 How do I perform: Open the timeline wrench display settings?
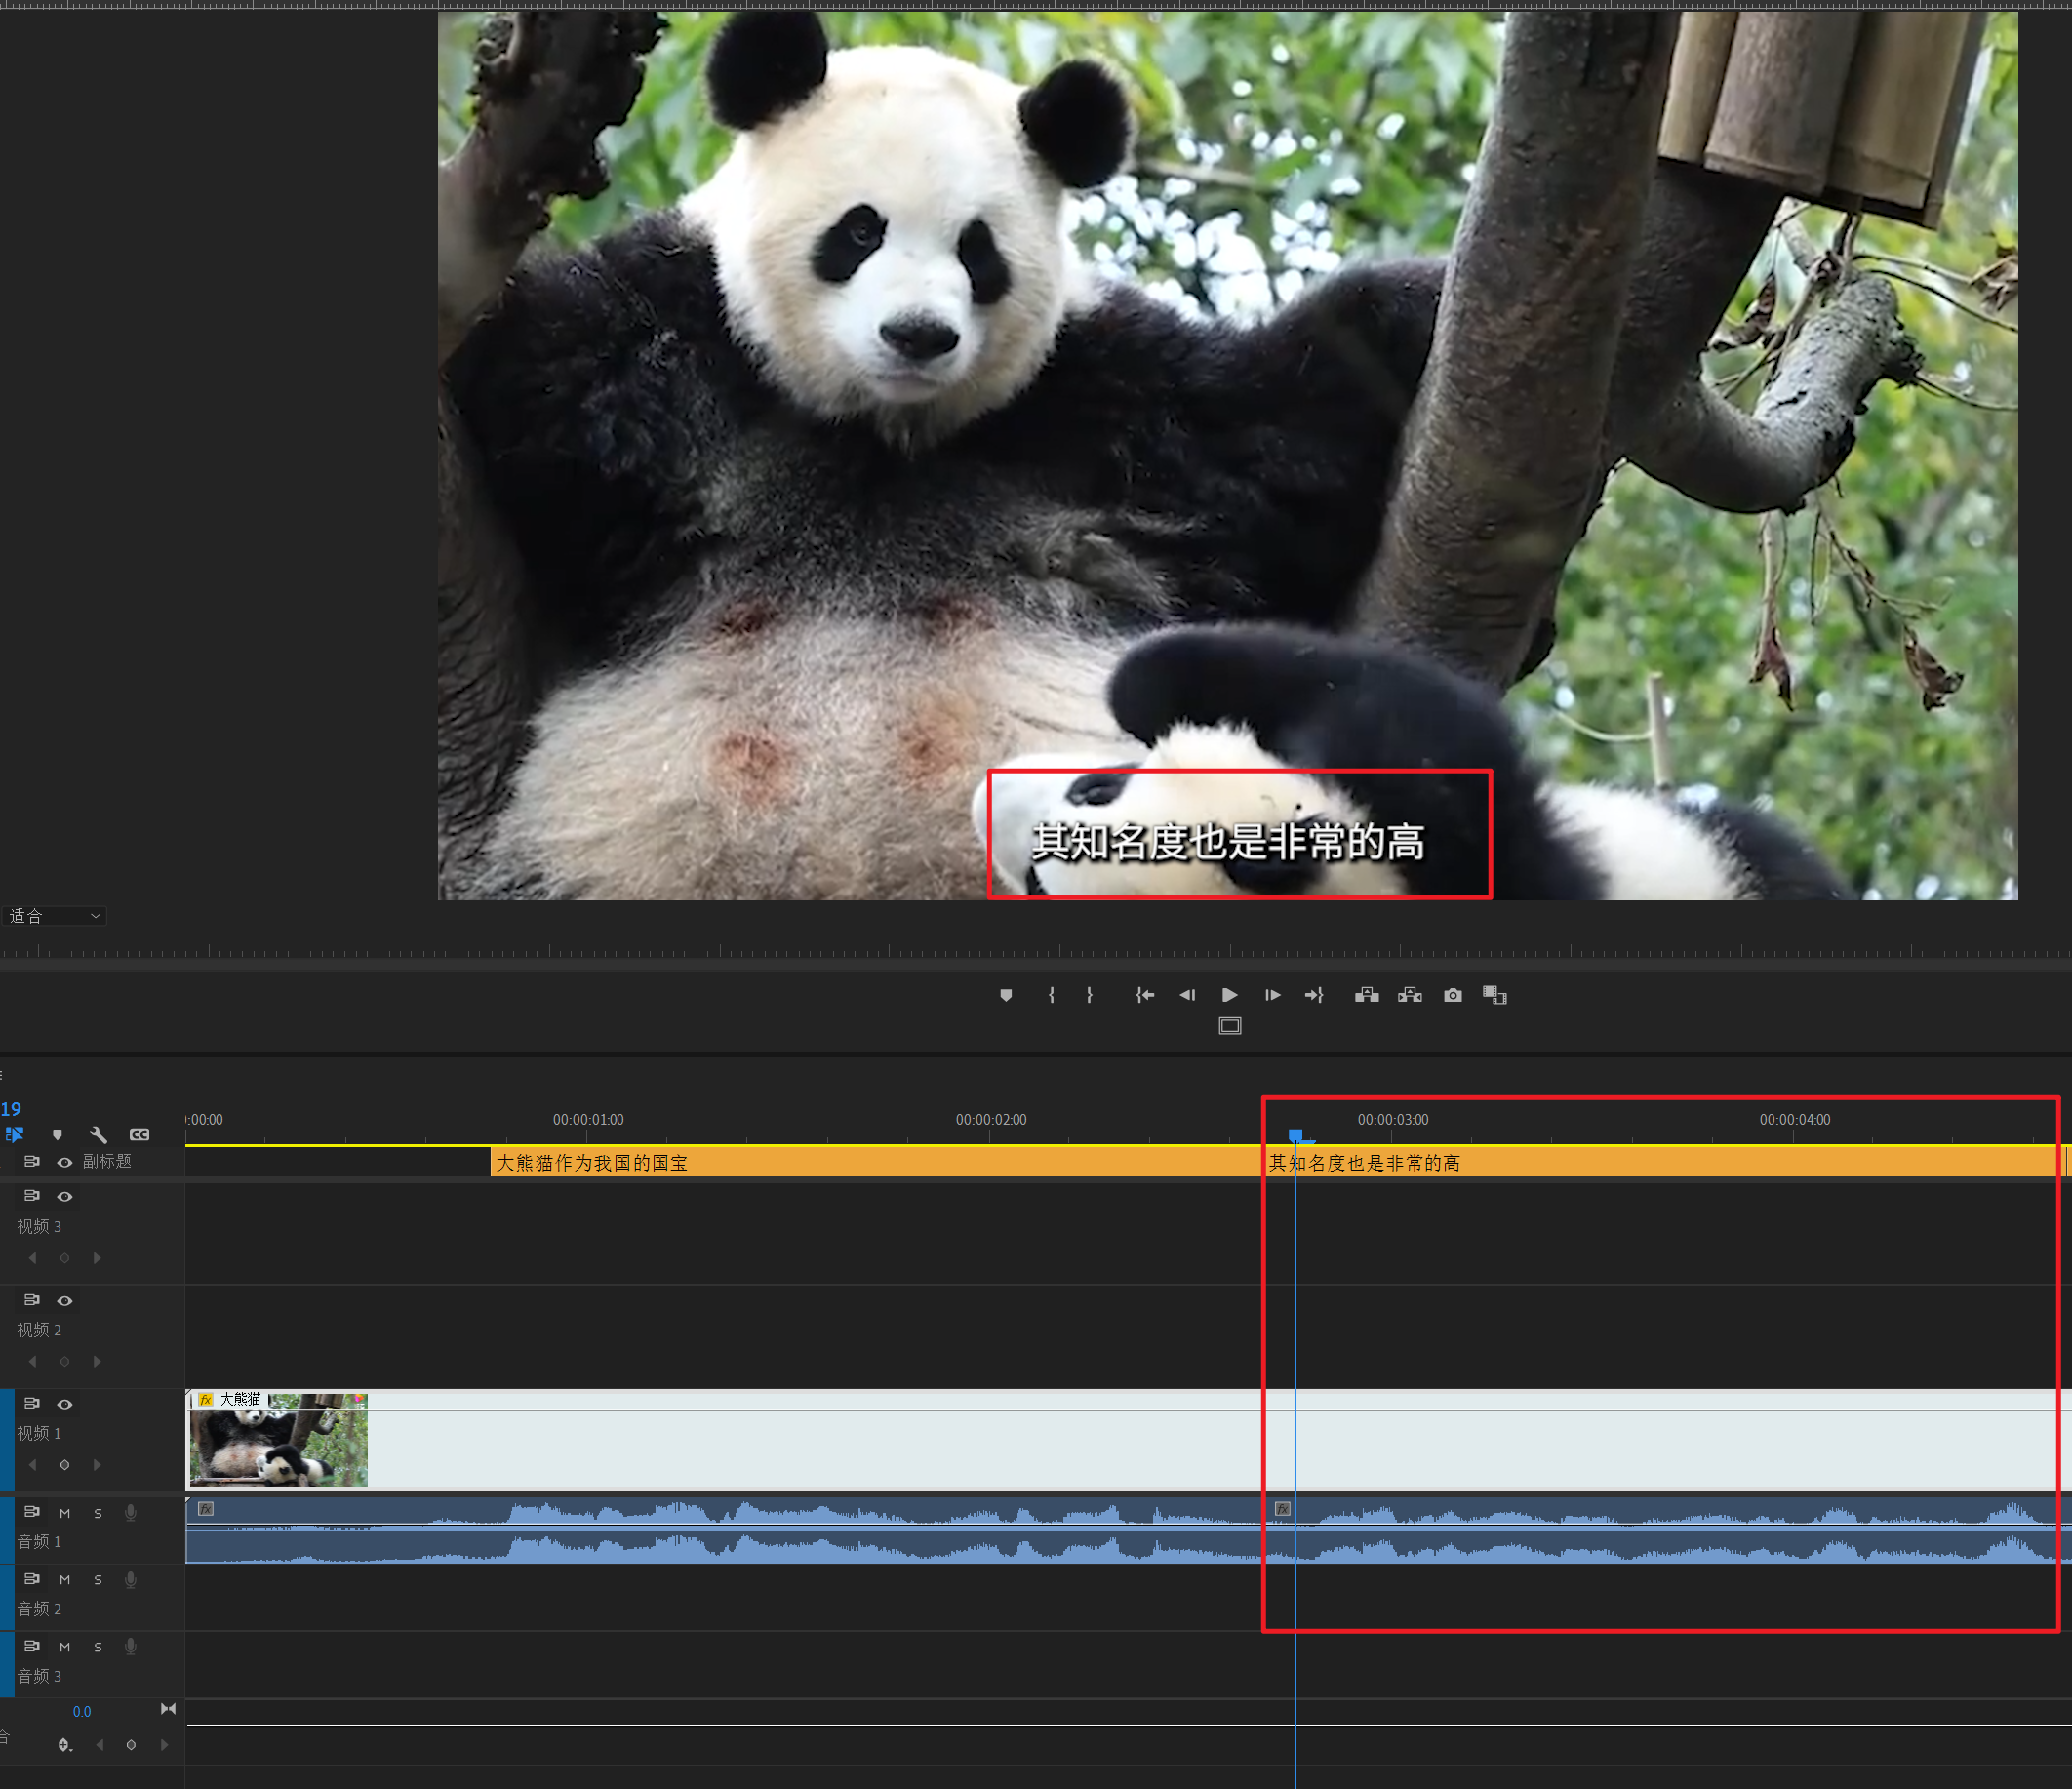click(98, 1135)
